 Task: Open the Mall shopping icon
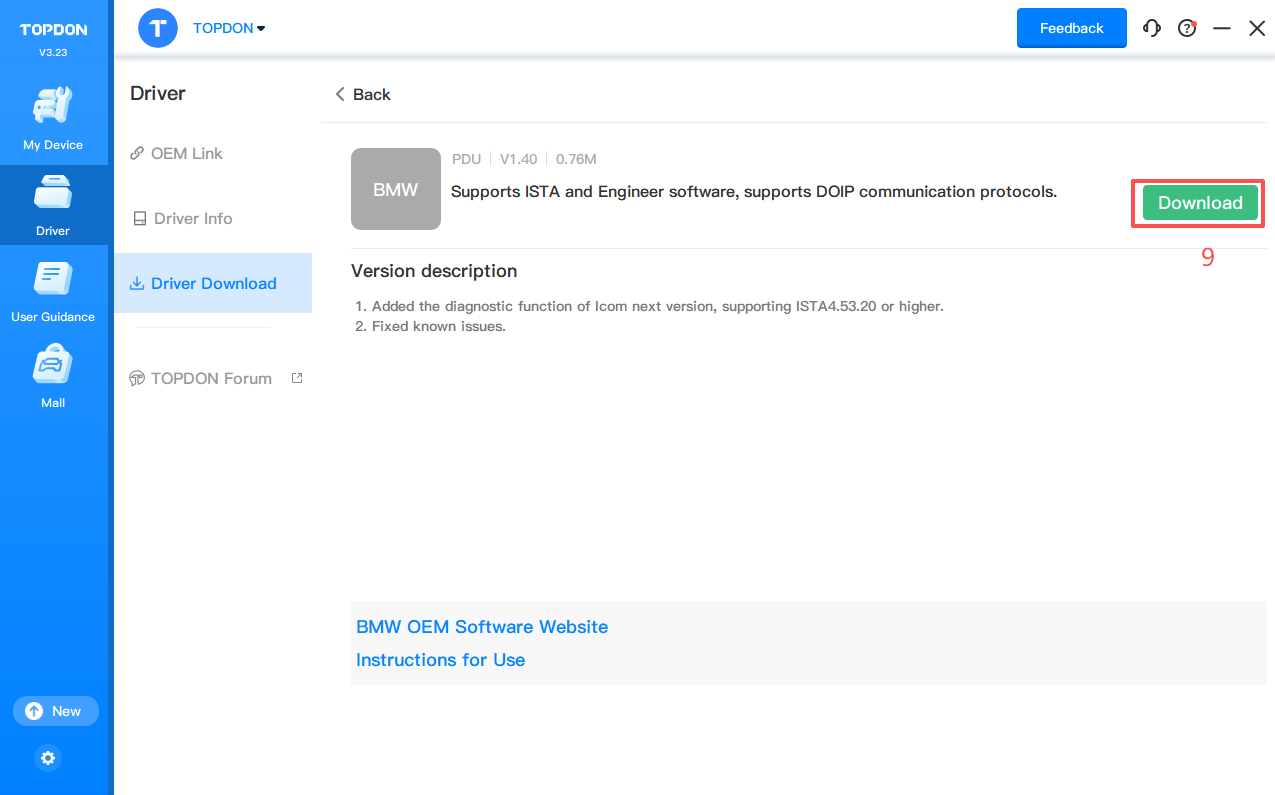pos(53,366)
